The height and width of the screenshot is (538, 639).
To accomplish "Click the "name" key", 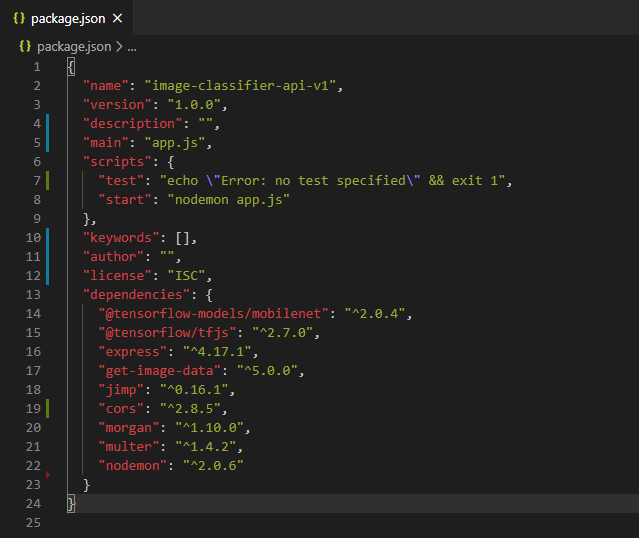I will click(x=106, y=86).
